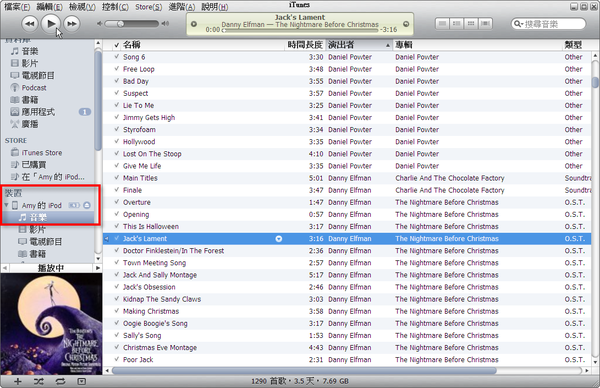Open the 控制(C) menu
The image size is (600, 388).
click(115, 7)
